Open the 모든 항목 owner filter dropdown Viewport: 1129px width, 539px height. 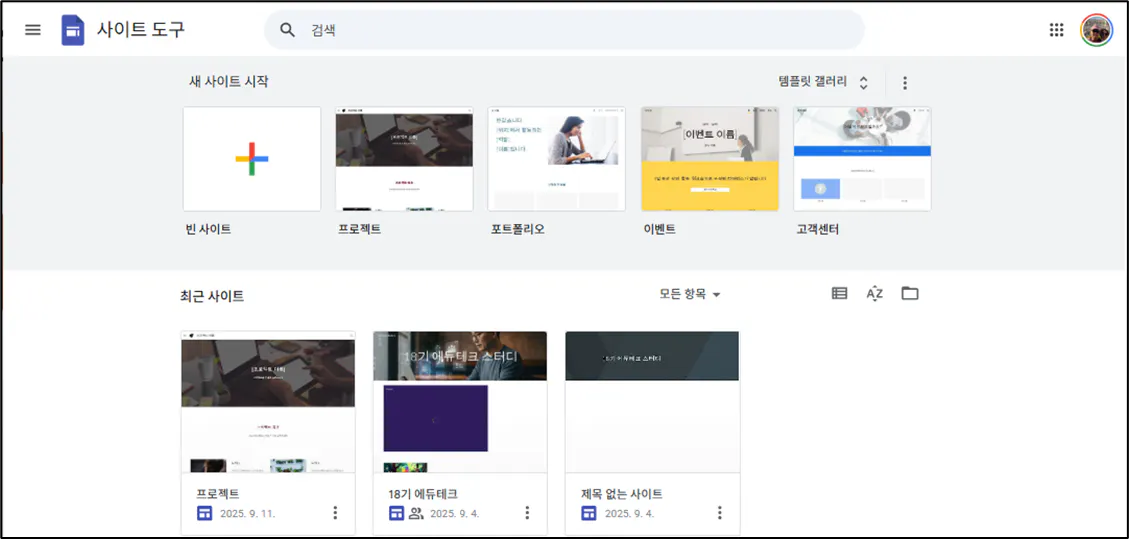click(690, 294)
